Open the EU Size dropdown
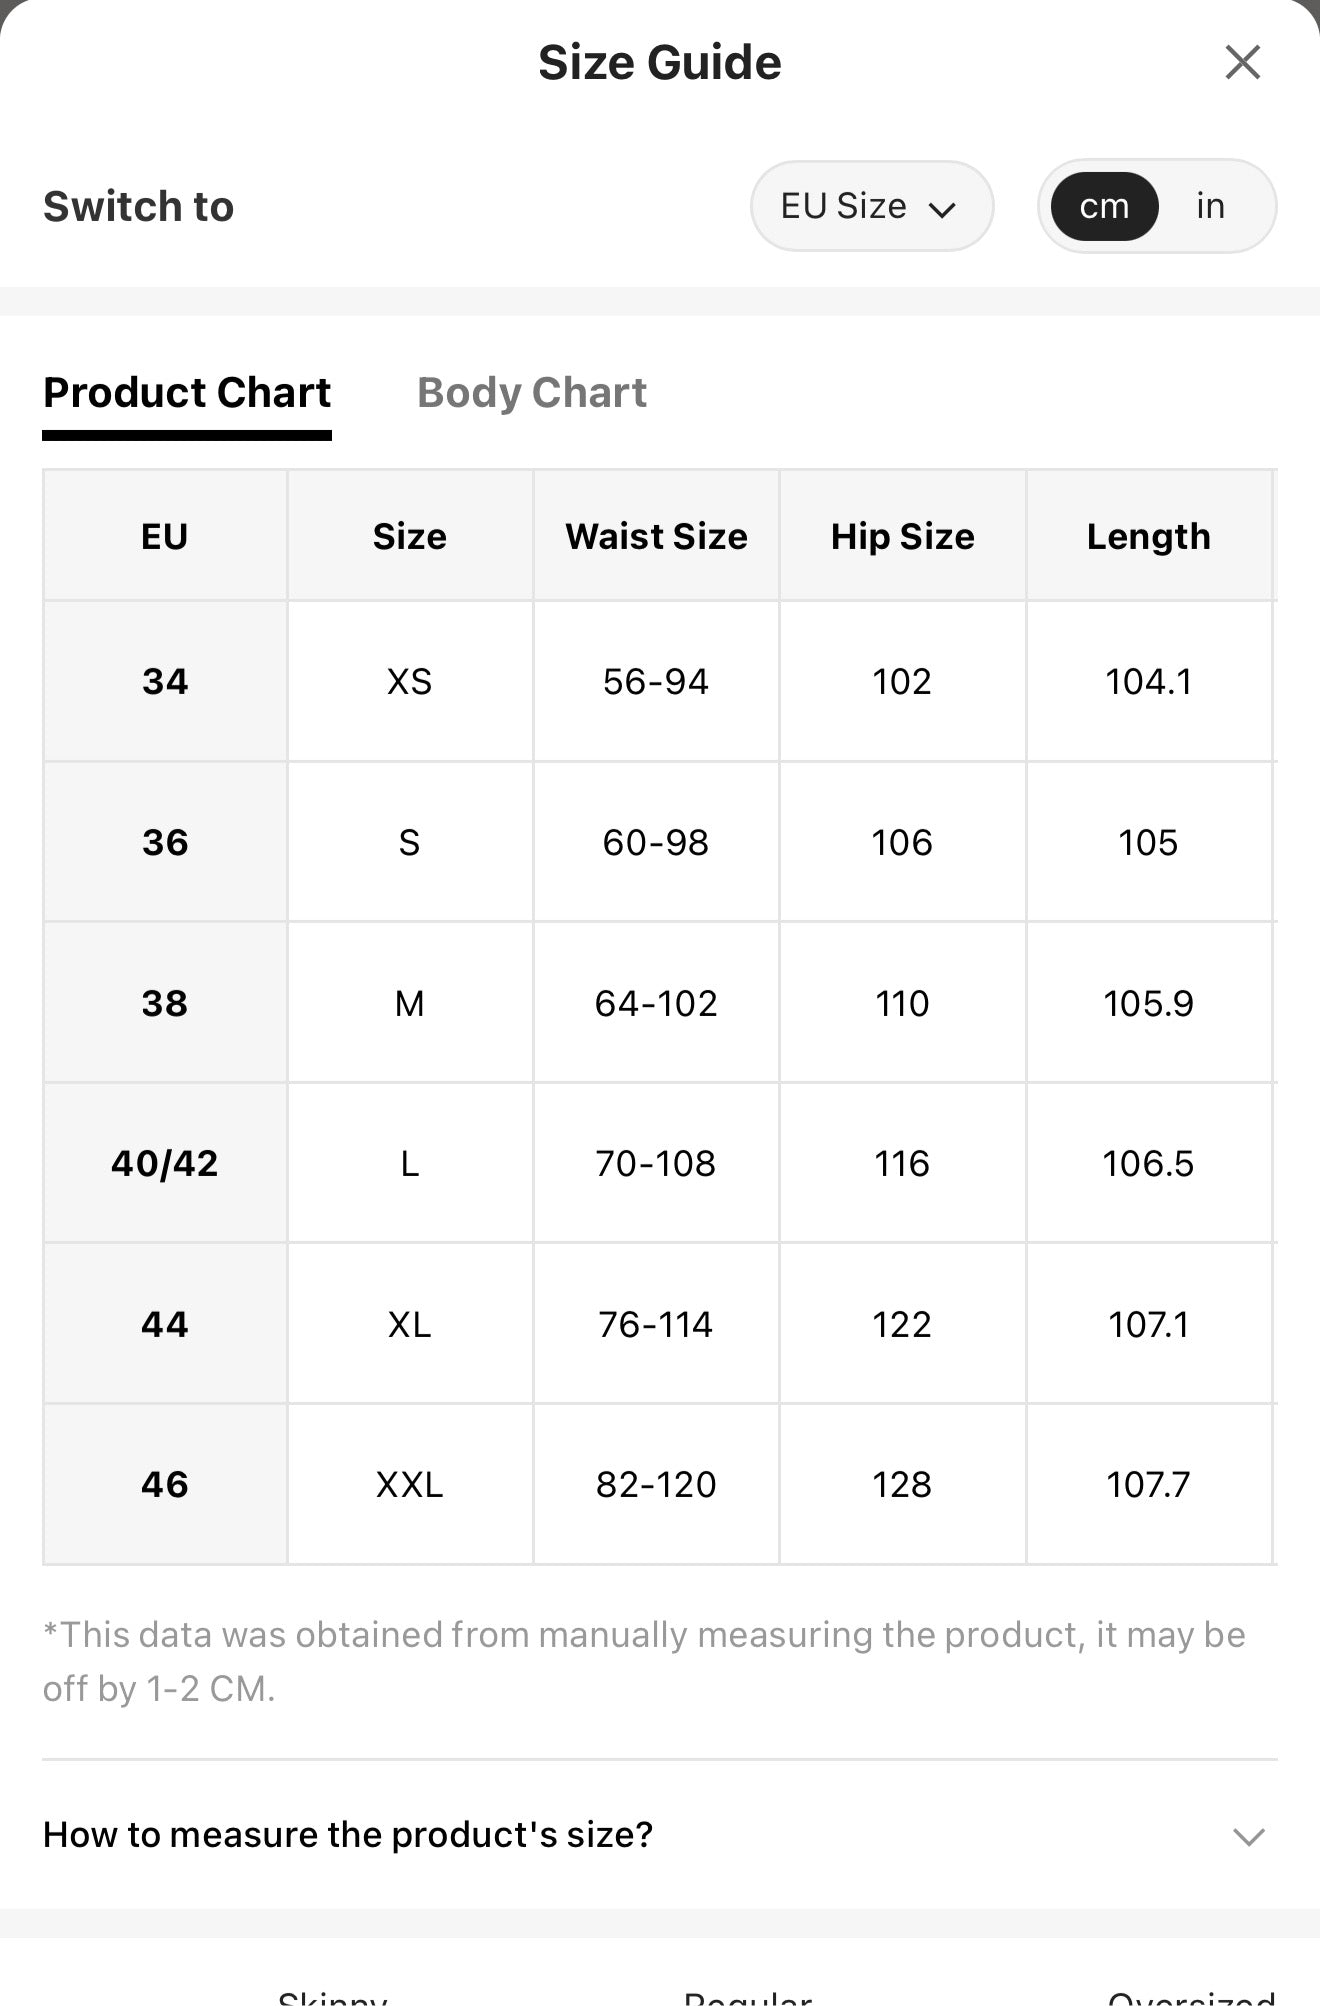 [x=871, y=206]
